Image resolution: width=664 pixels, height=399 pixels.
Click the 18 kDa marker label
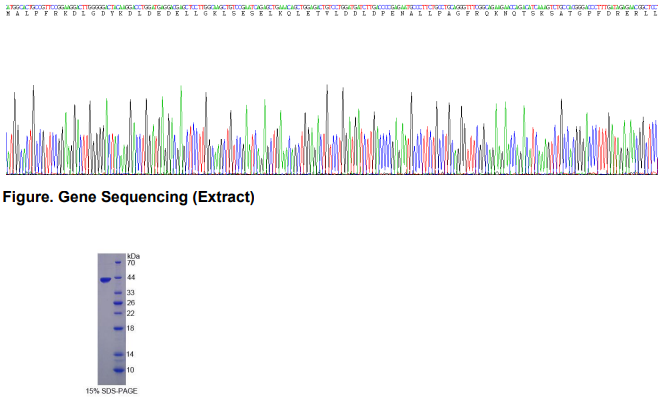(x=130, y=328)
